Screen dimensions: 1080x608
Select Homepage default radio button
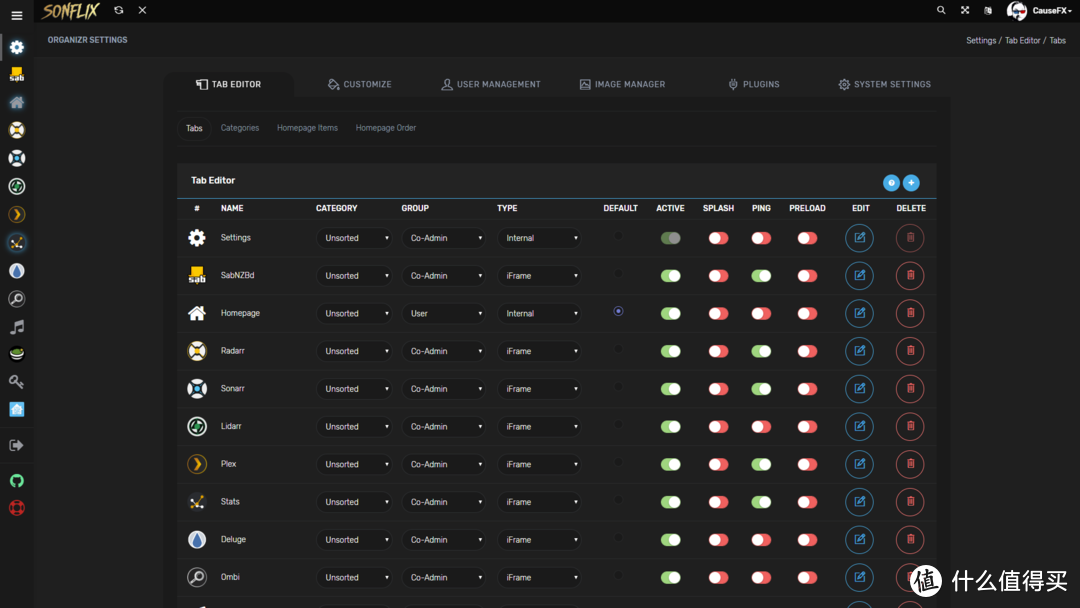pyautogui.click(x=618, y=311)
